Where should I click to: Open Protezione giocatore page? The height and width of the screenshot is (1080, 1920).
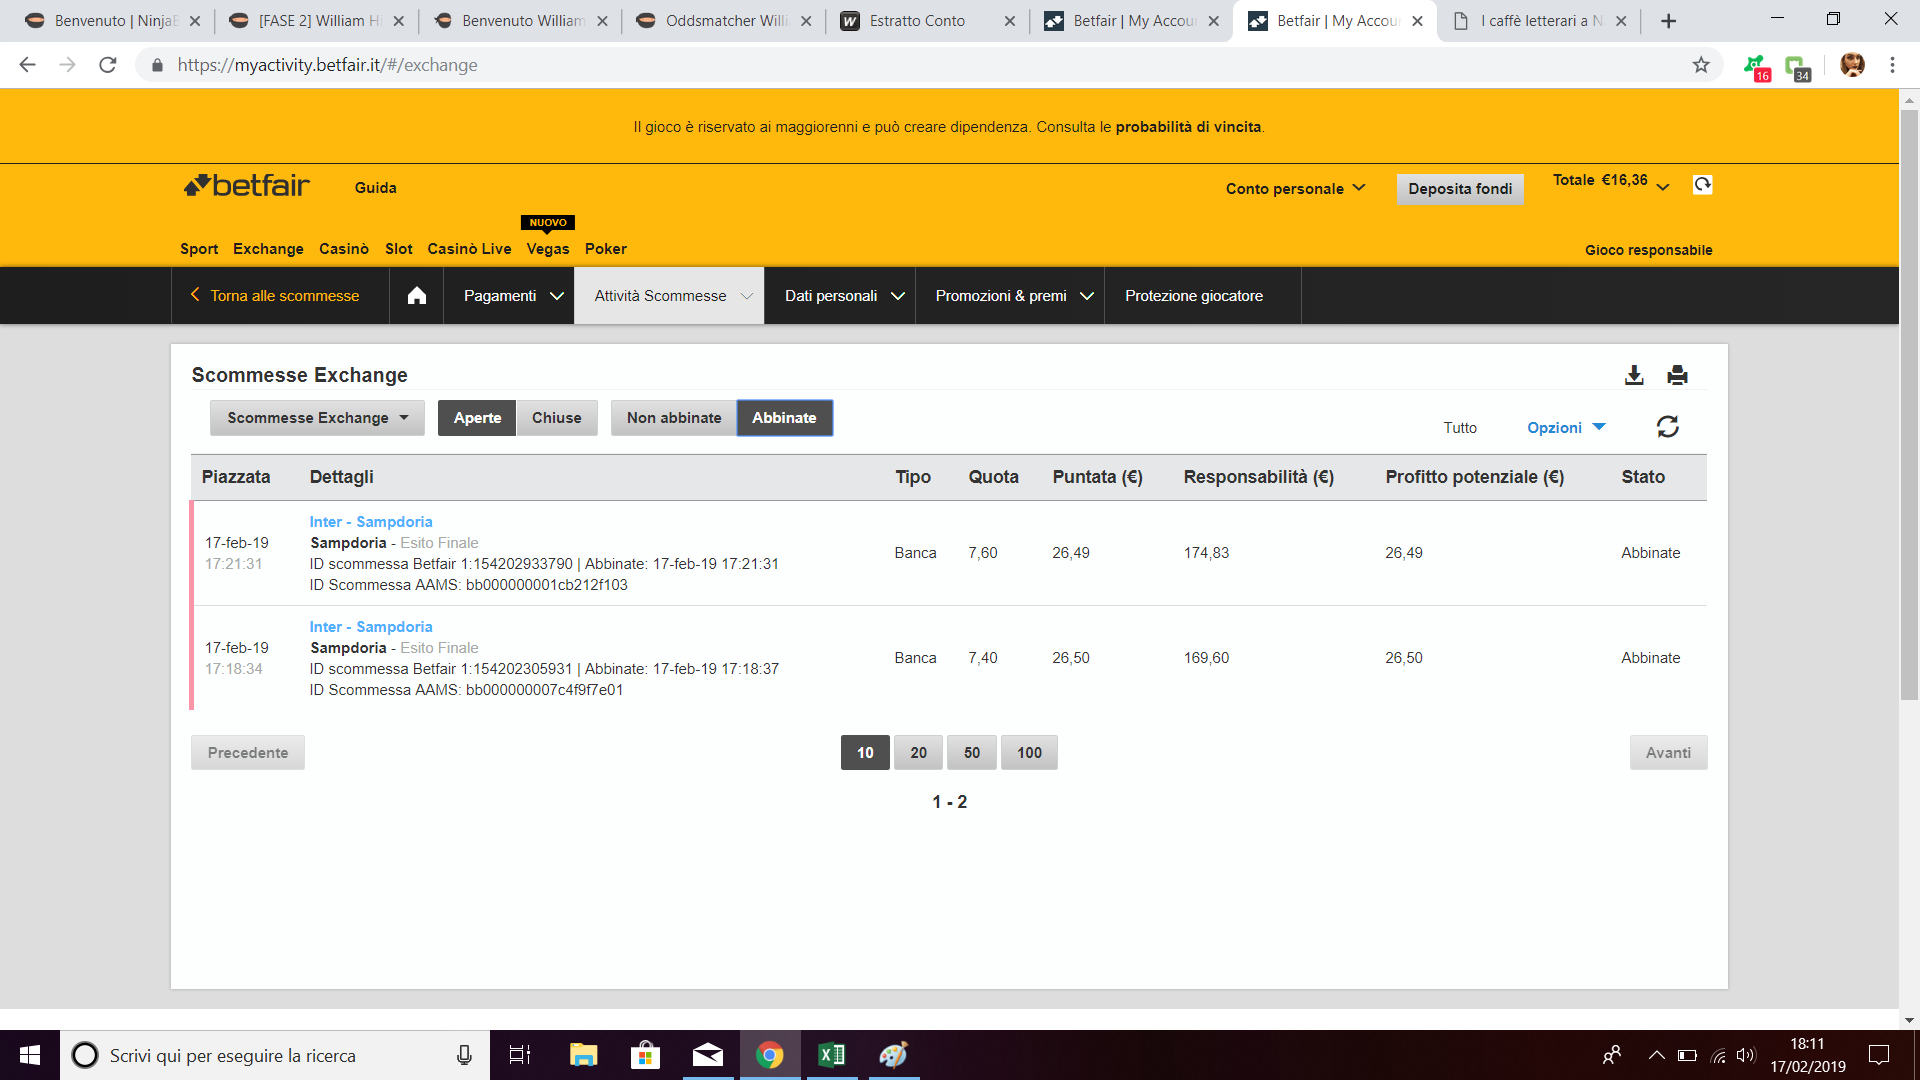[1194, 296]
